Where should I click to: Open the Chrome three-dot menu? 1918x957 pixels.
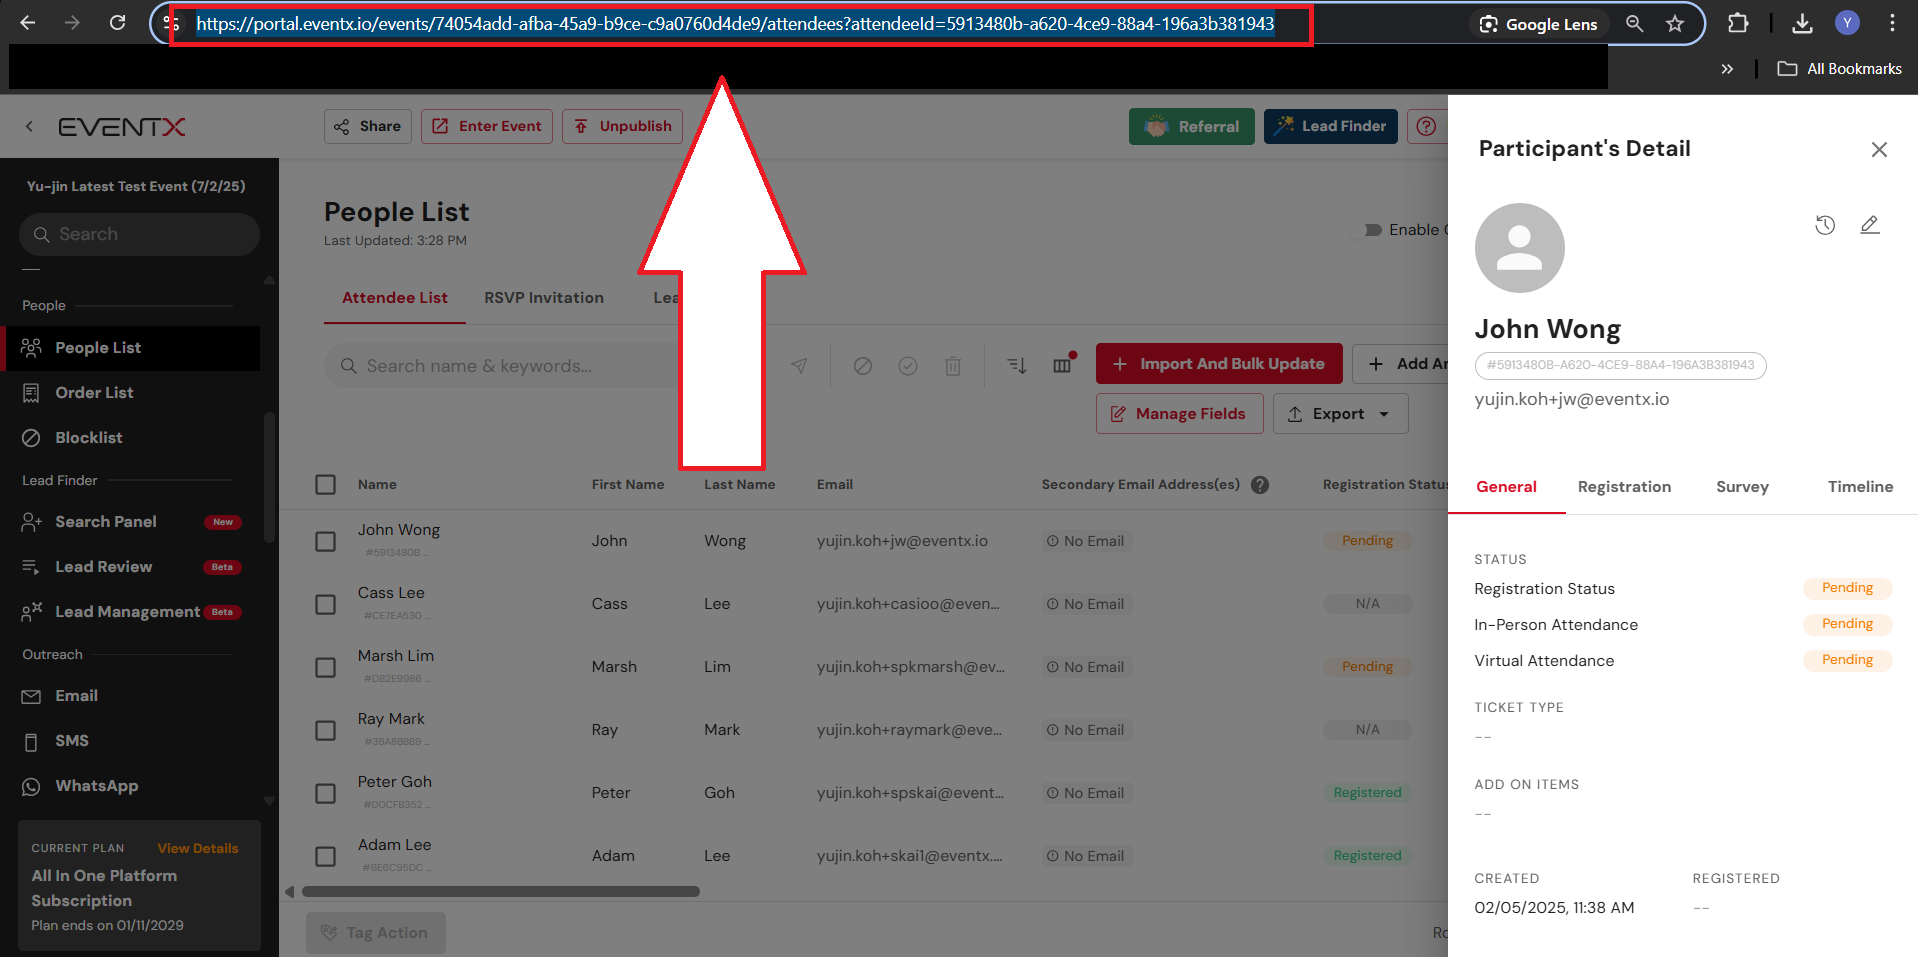pyautogui.click(x=1892, y=23)
